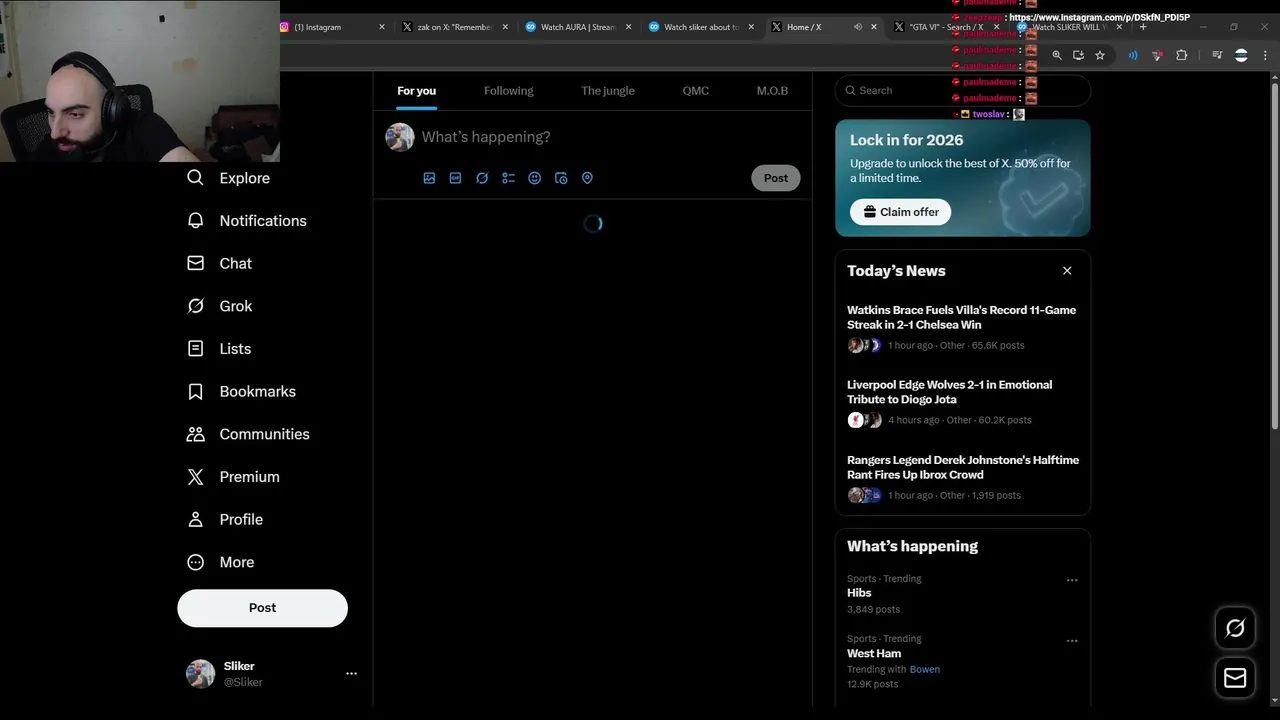Switch to The jungle tab
The width and height of the screenshot is (1280, 720).
608,91
